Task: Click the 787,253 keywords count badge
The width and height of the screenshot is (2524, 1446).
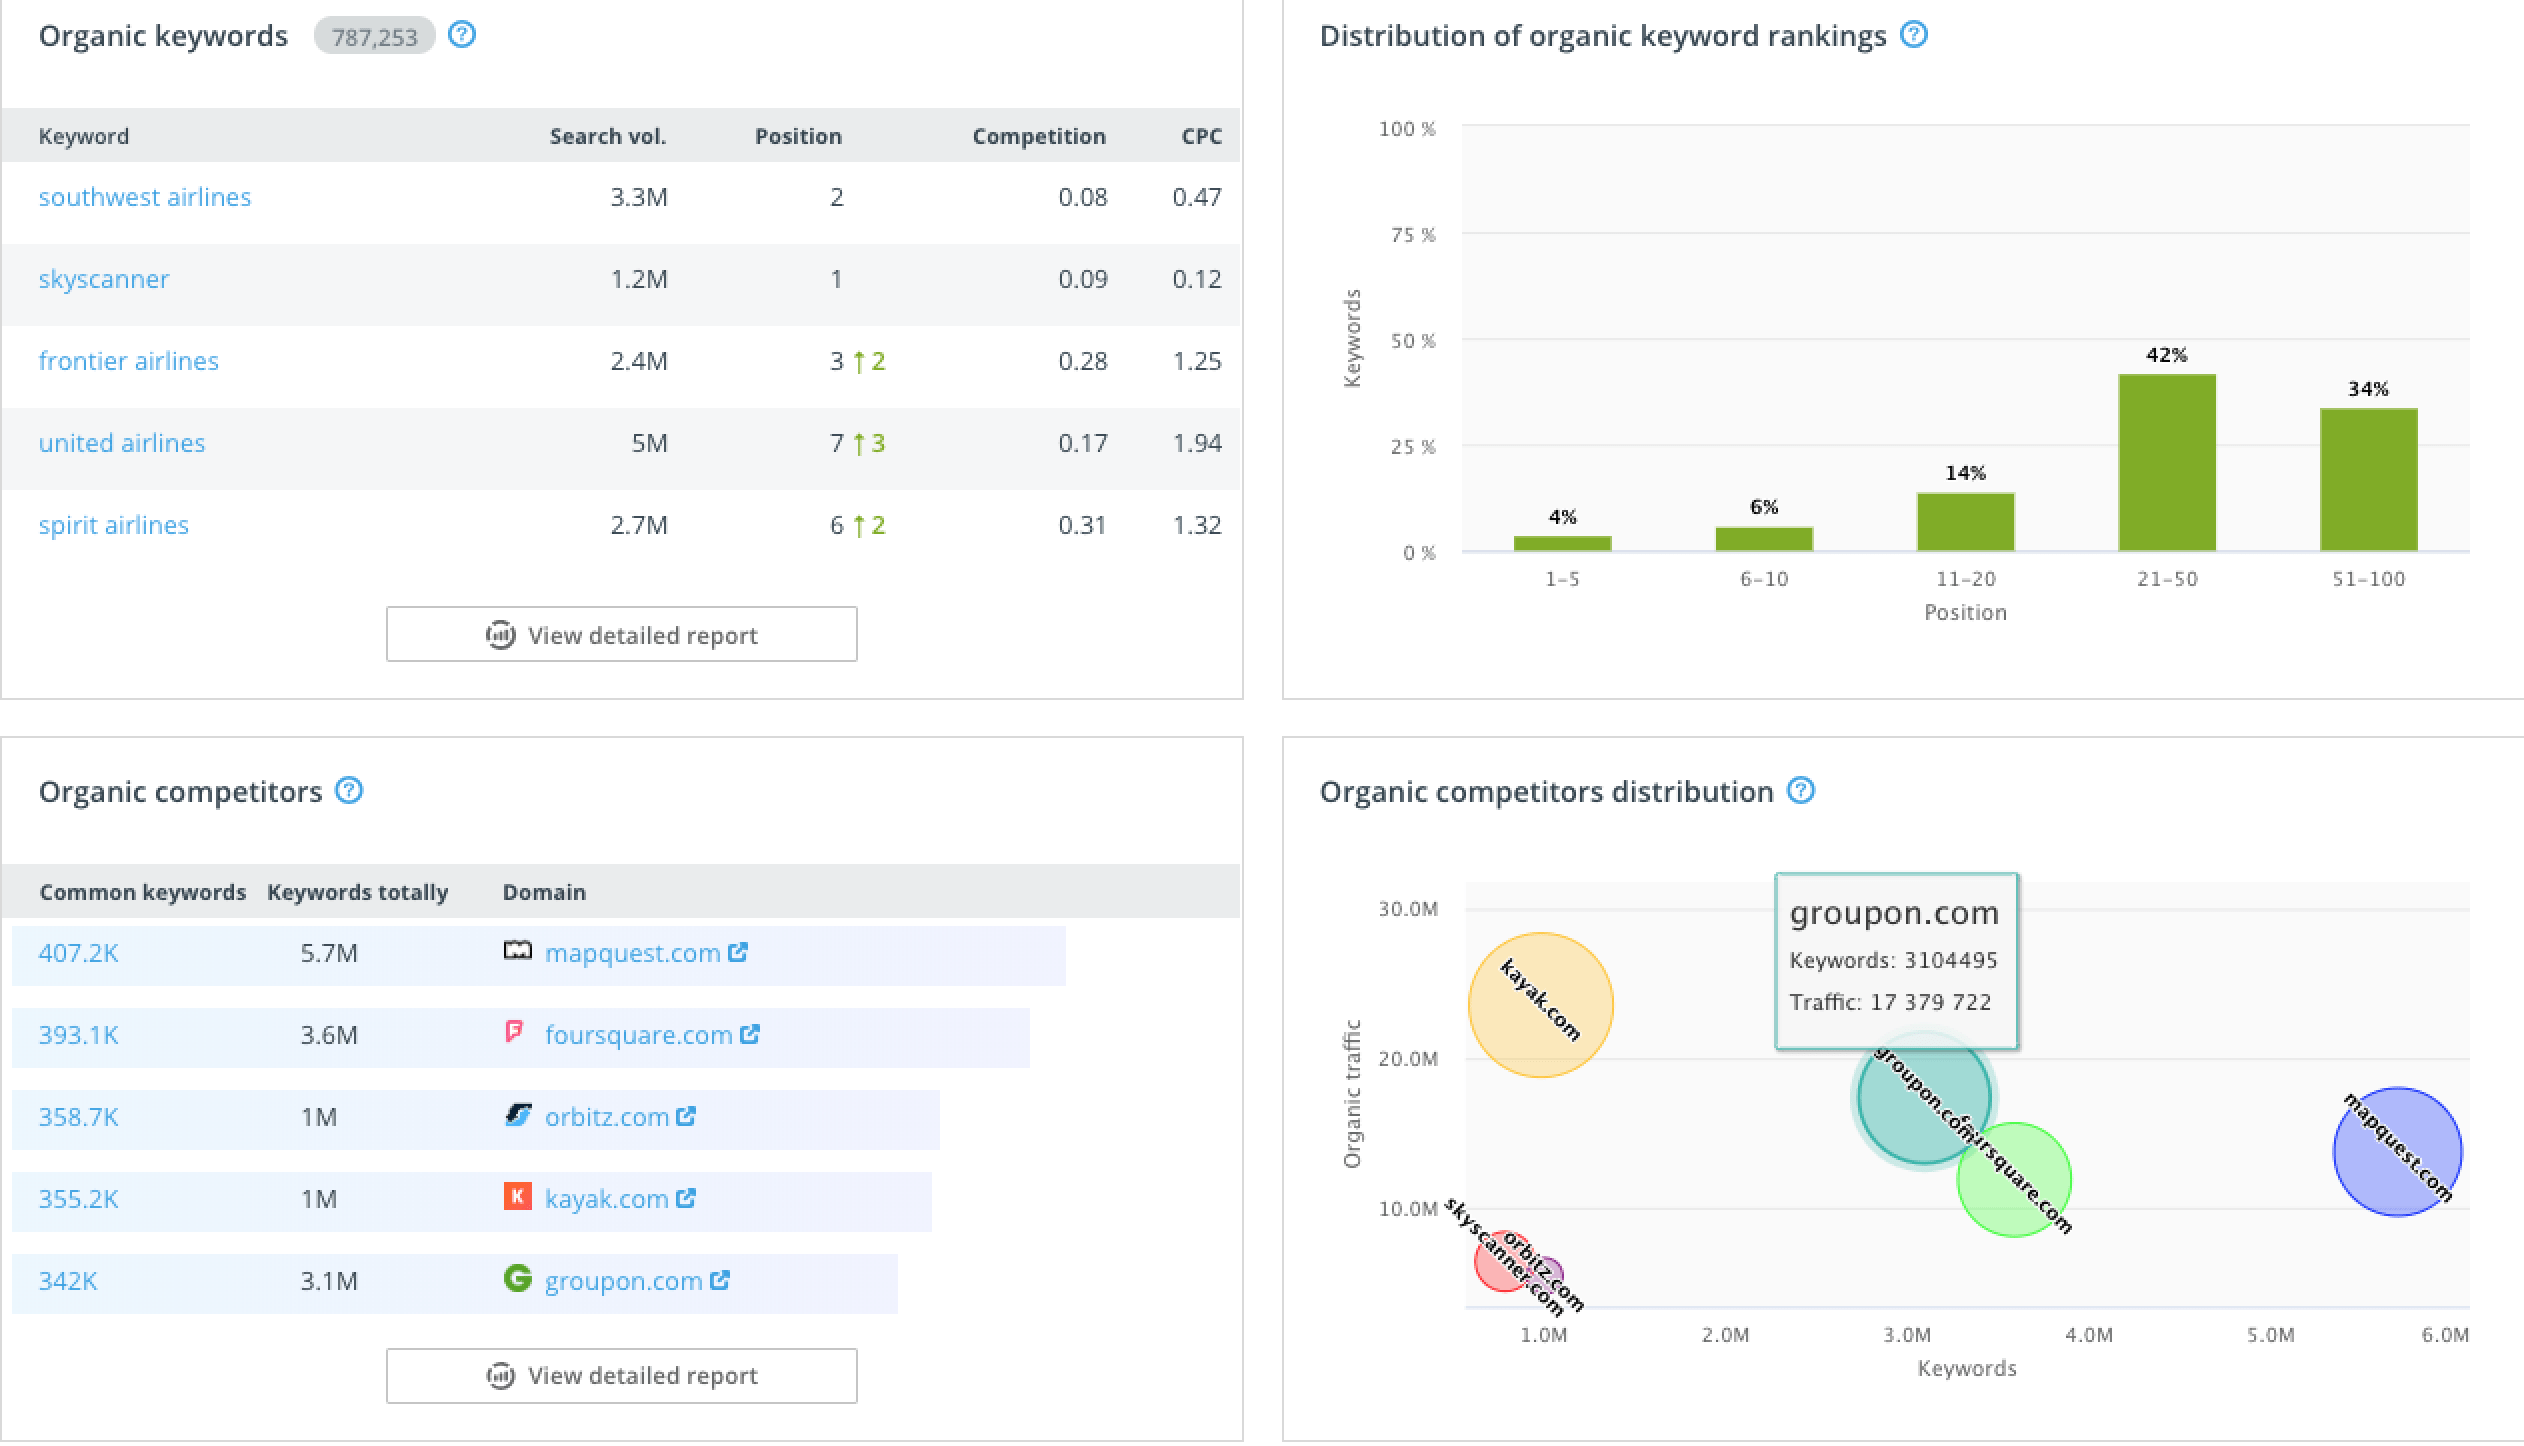Action: pyautogui.click(x=374, y=37)
